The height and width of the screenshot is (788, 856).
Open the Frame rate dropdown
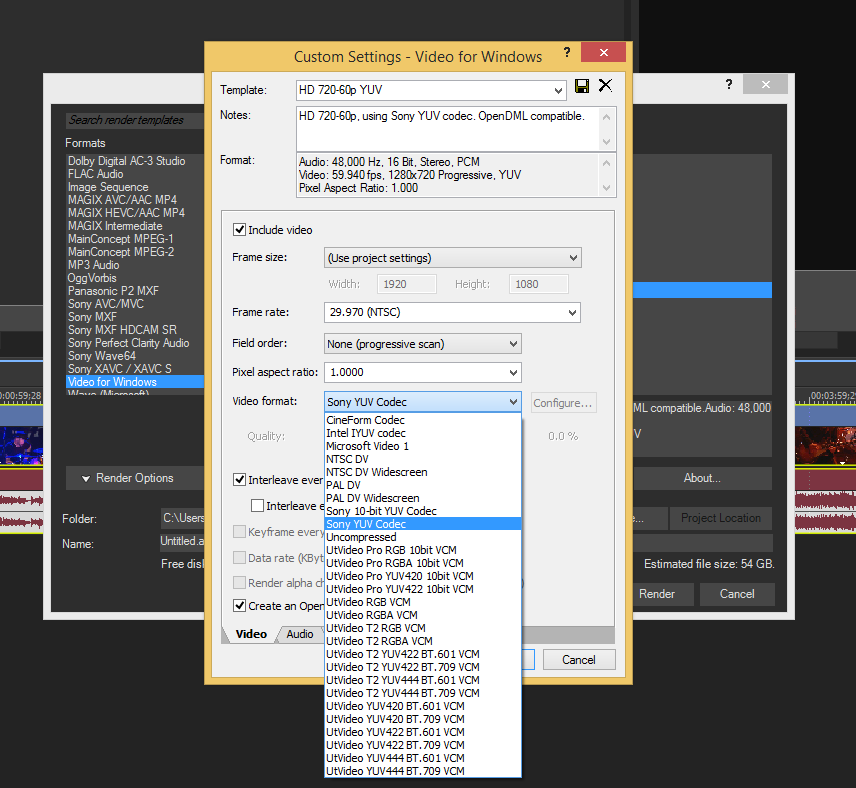[x=572, y=312]
